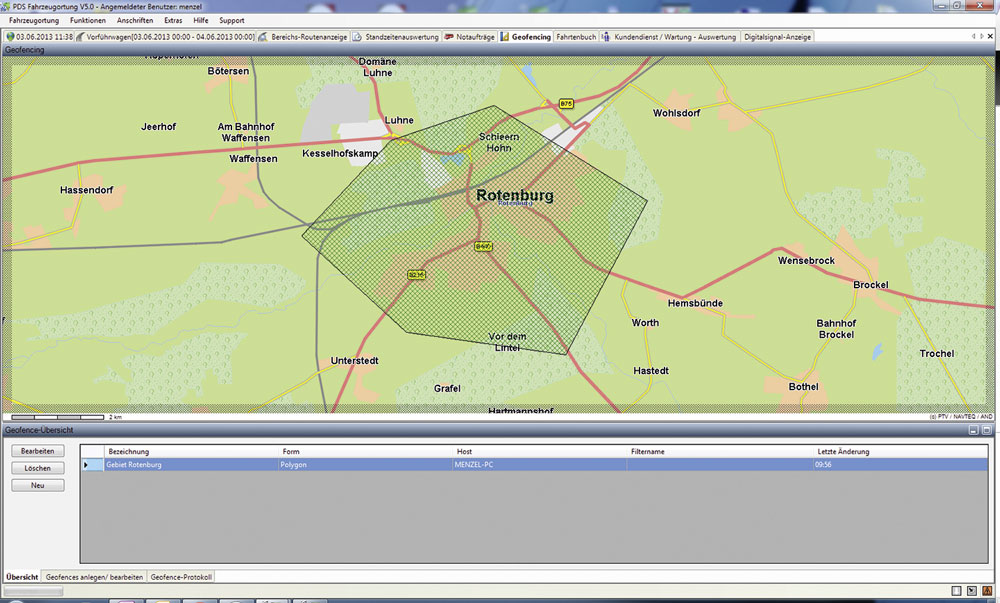
Task: Sort by the Letzte Änderung column header
Action: (x=900, y=451)
